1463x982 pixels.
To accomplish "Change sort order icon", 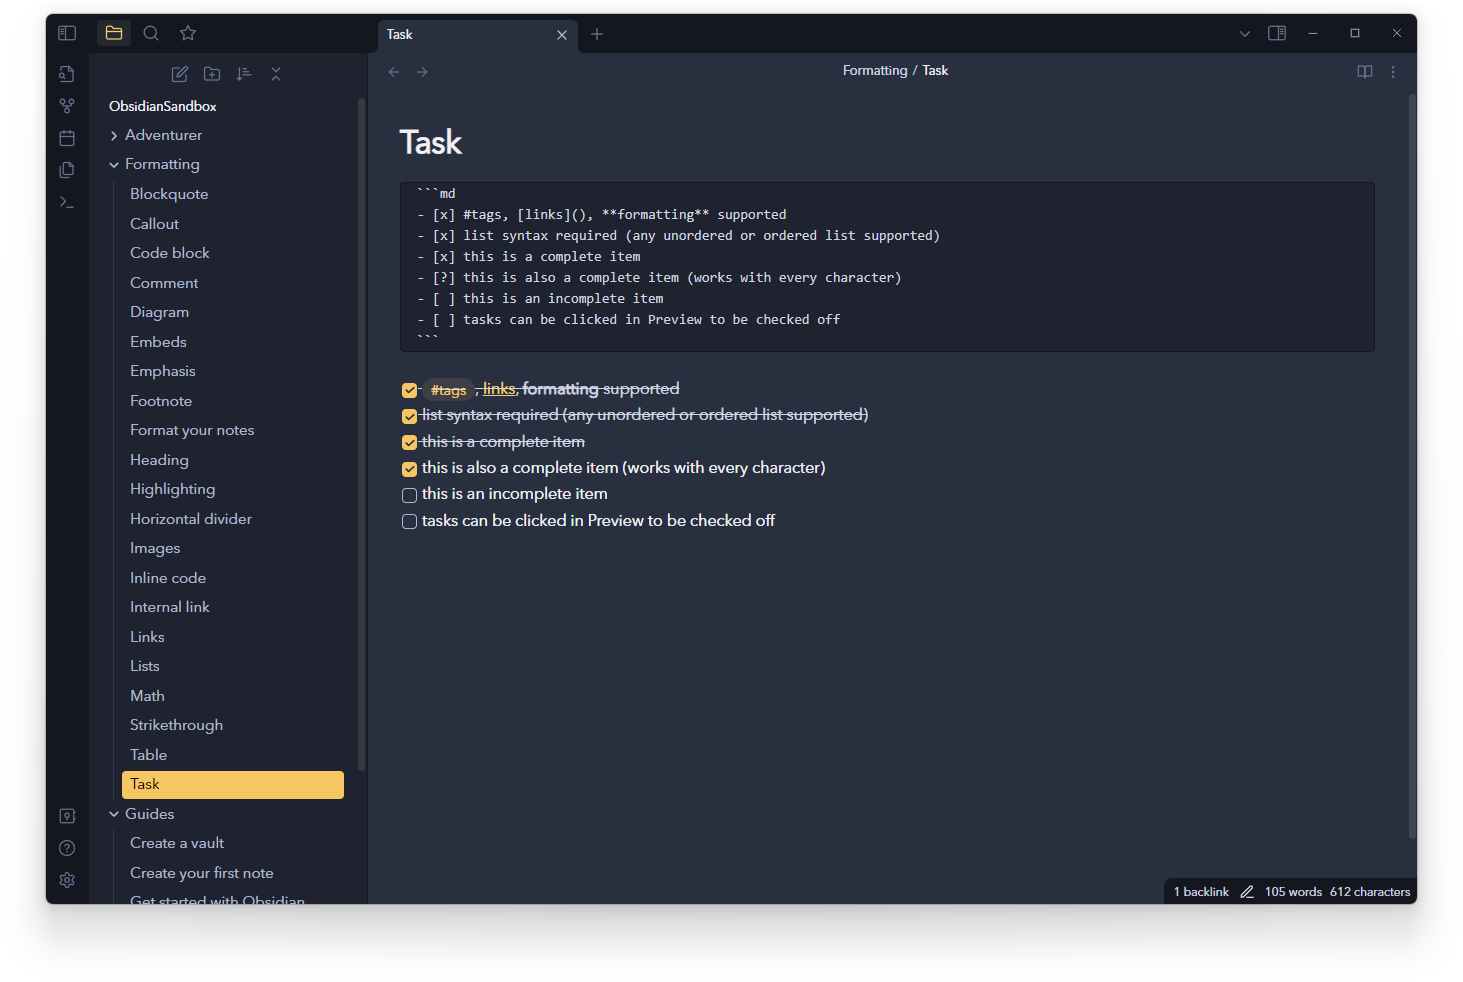I will 244,74.
